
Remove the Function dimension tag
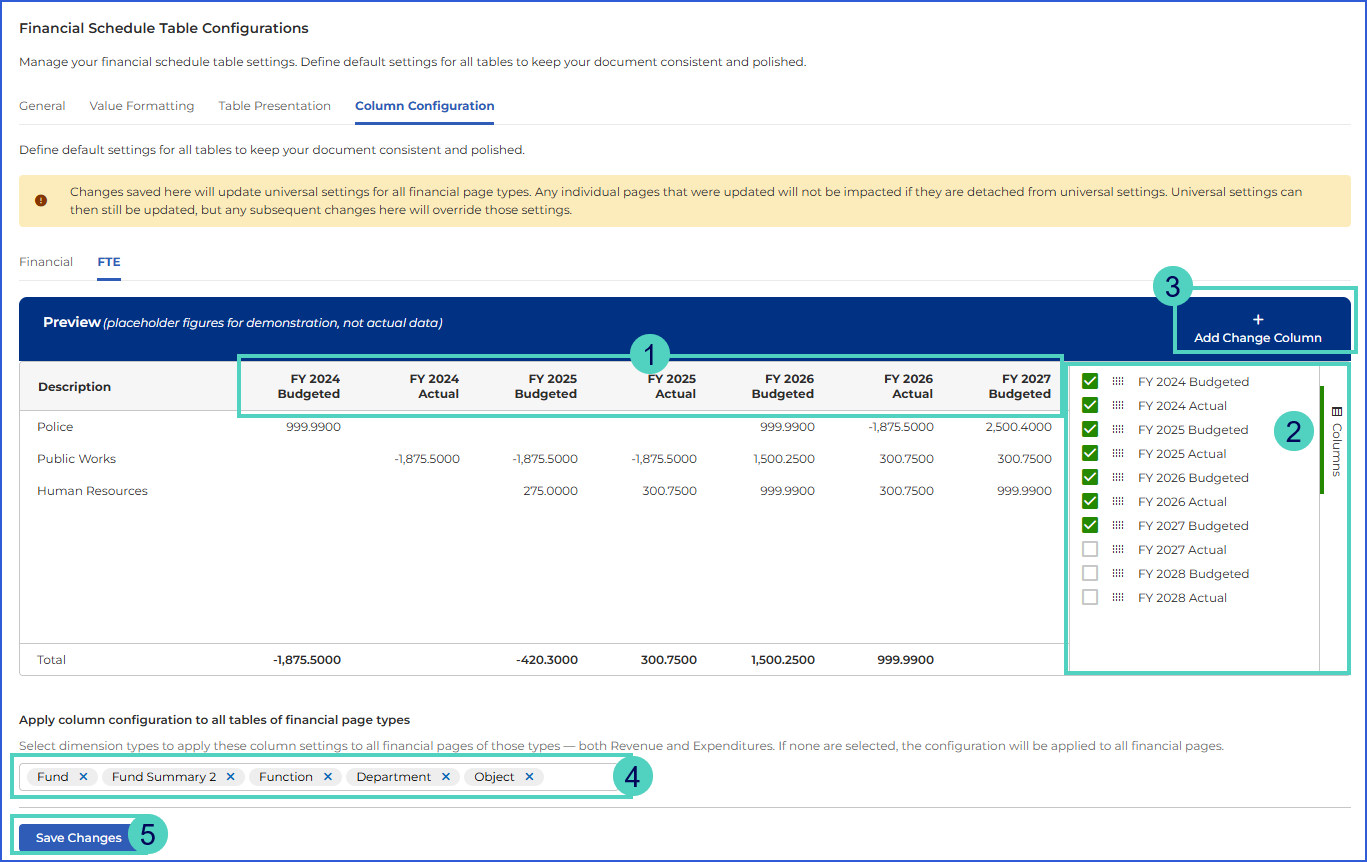click(x=327, y=777)
